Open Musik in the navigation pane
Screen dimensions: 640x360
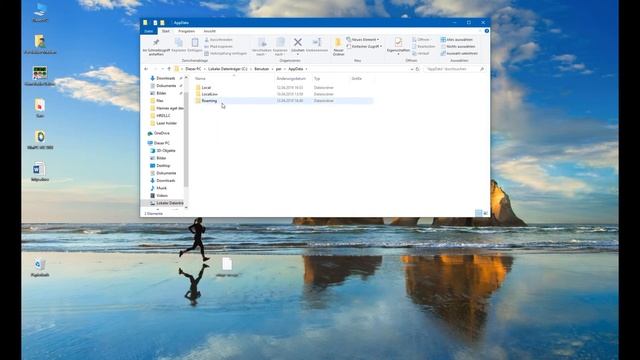click(159, 188)
